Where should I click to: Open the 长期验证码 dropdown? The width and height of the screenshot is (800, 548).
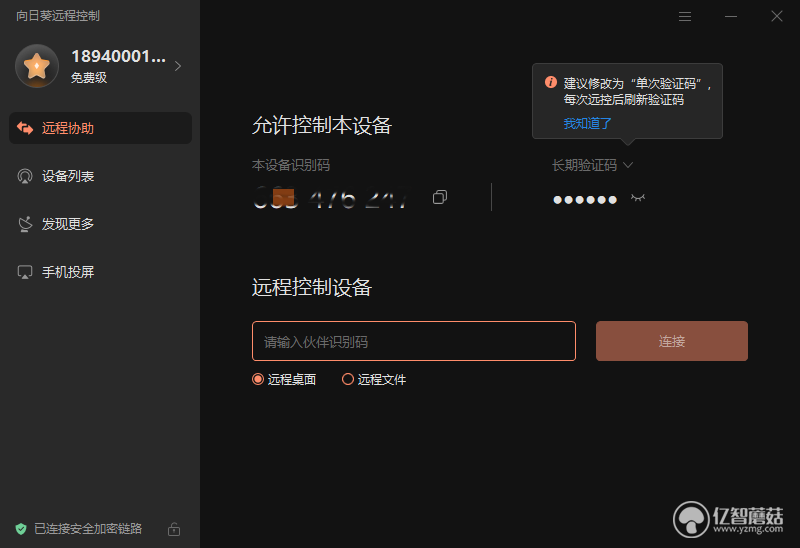pos(592,165)
